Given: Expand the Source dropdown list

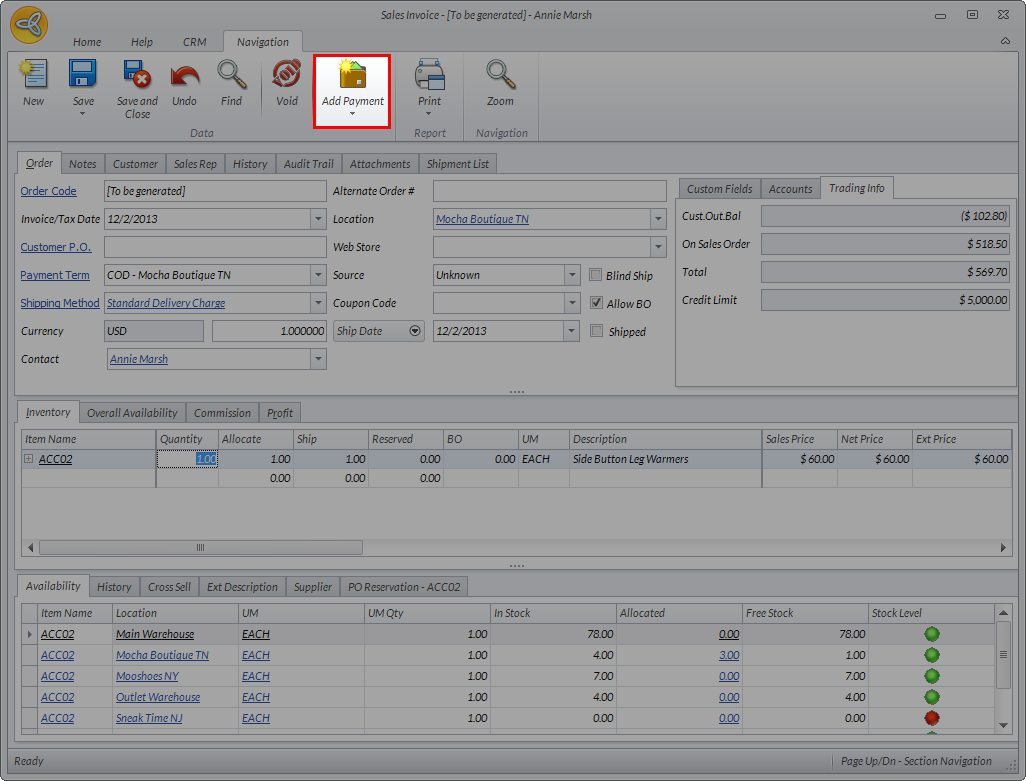Looking at the screenshot, I should pyautogui.click(x=572, y=275).
